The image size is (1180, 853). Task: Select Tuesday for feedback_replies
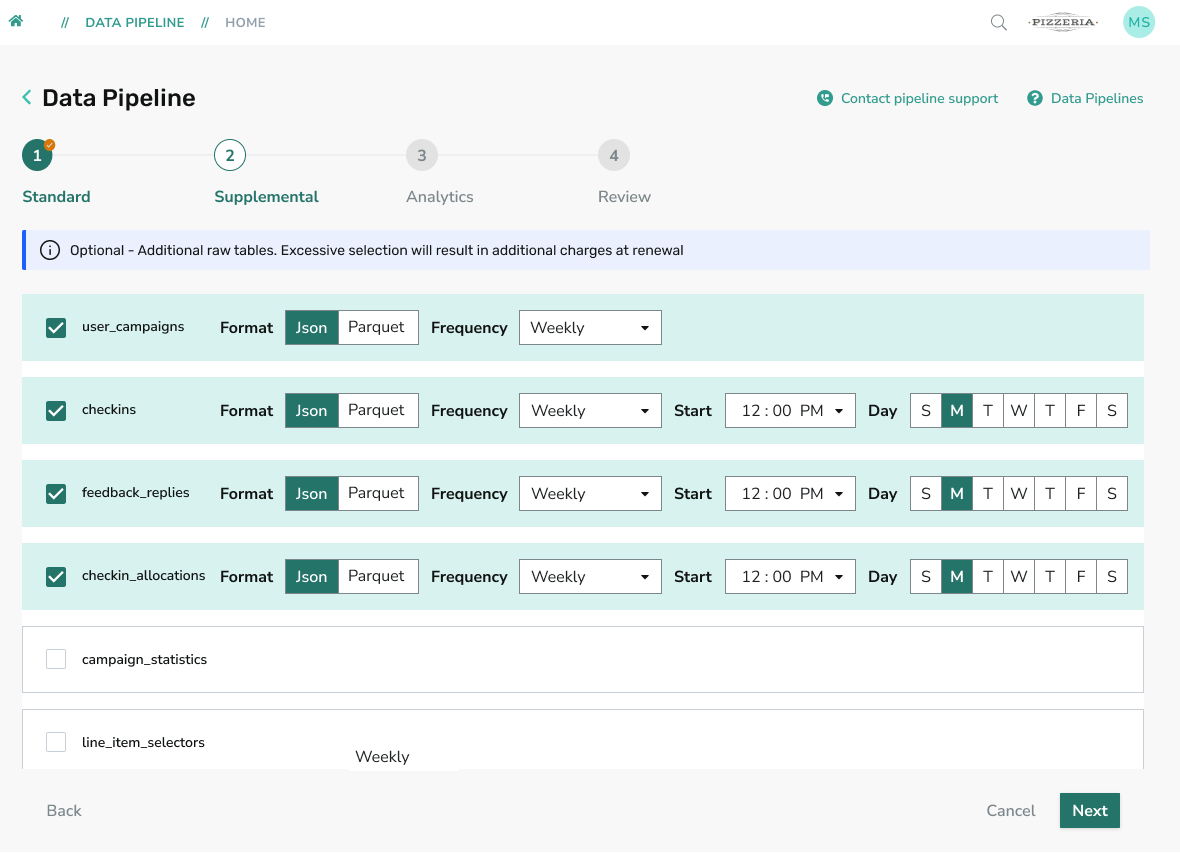click(x=987, y=493)
